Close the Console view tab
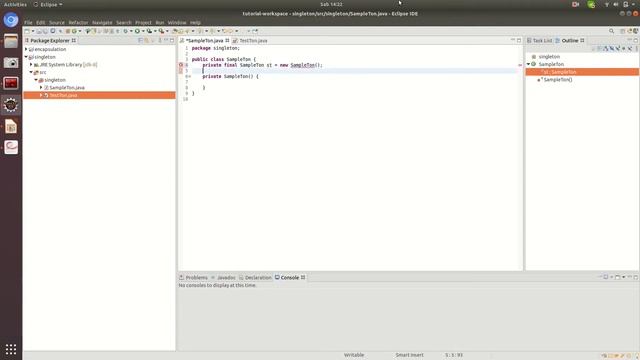The width and height of the screenshot is (640, 360). [303, 277]
